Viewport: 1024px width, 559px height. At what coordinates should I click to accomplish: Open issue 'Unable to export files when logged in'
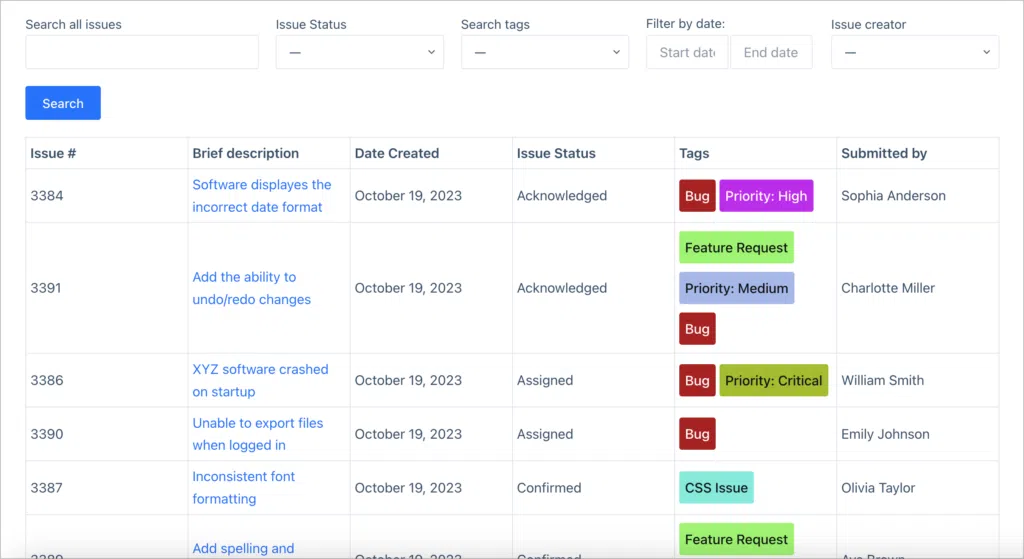pos(257,434)
